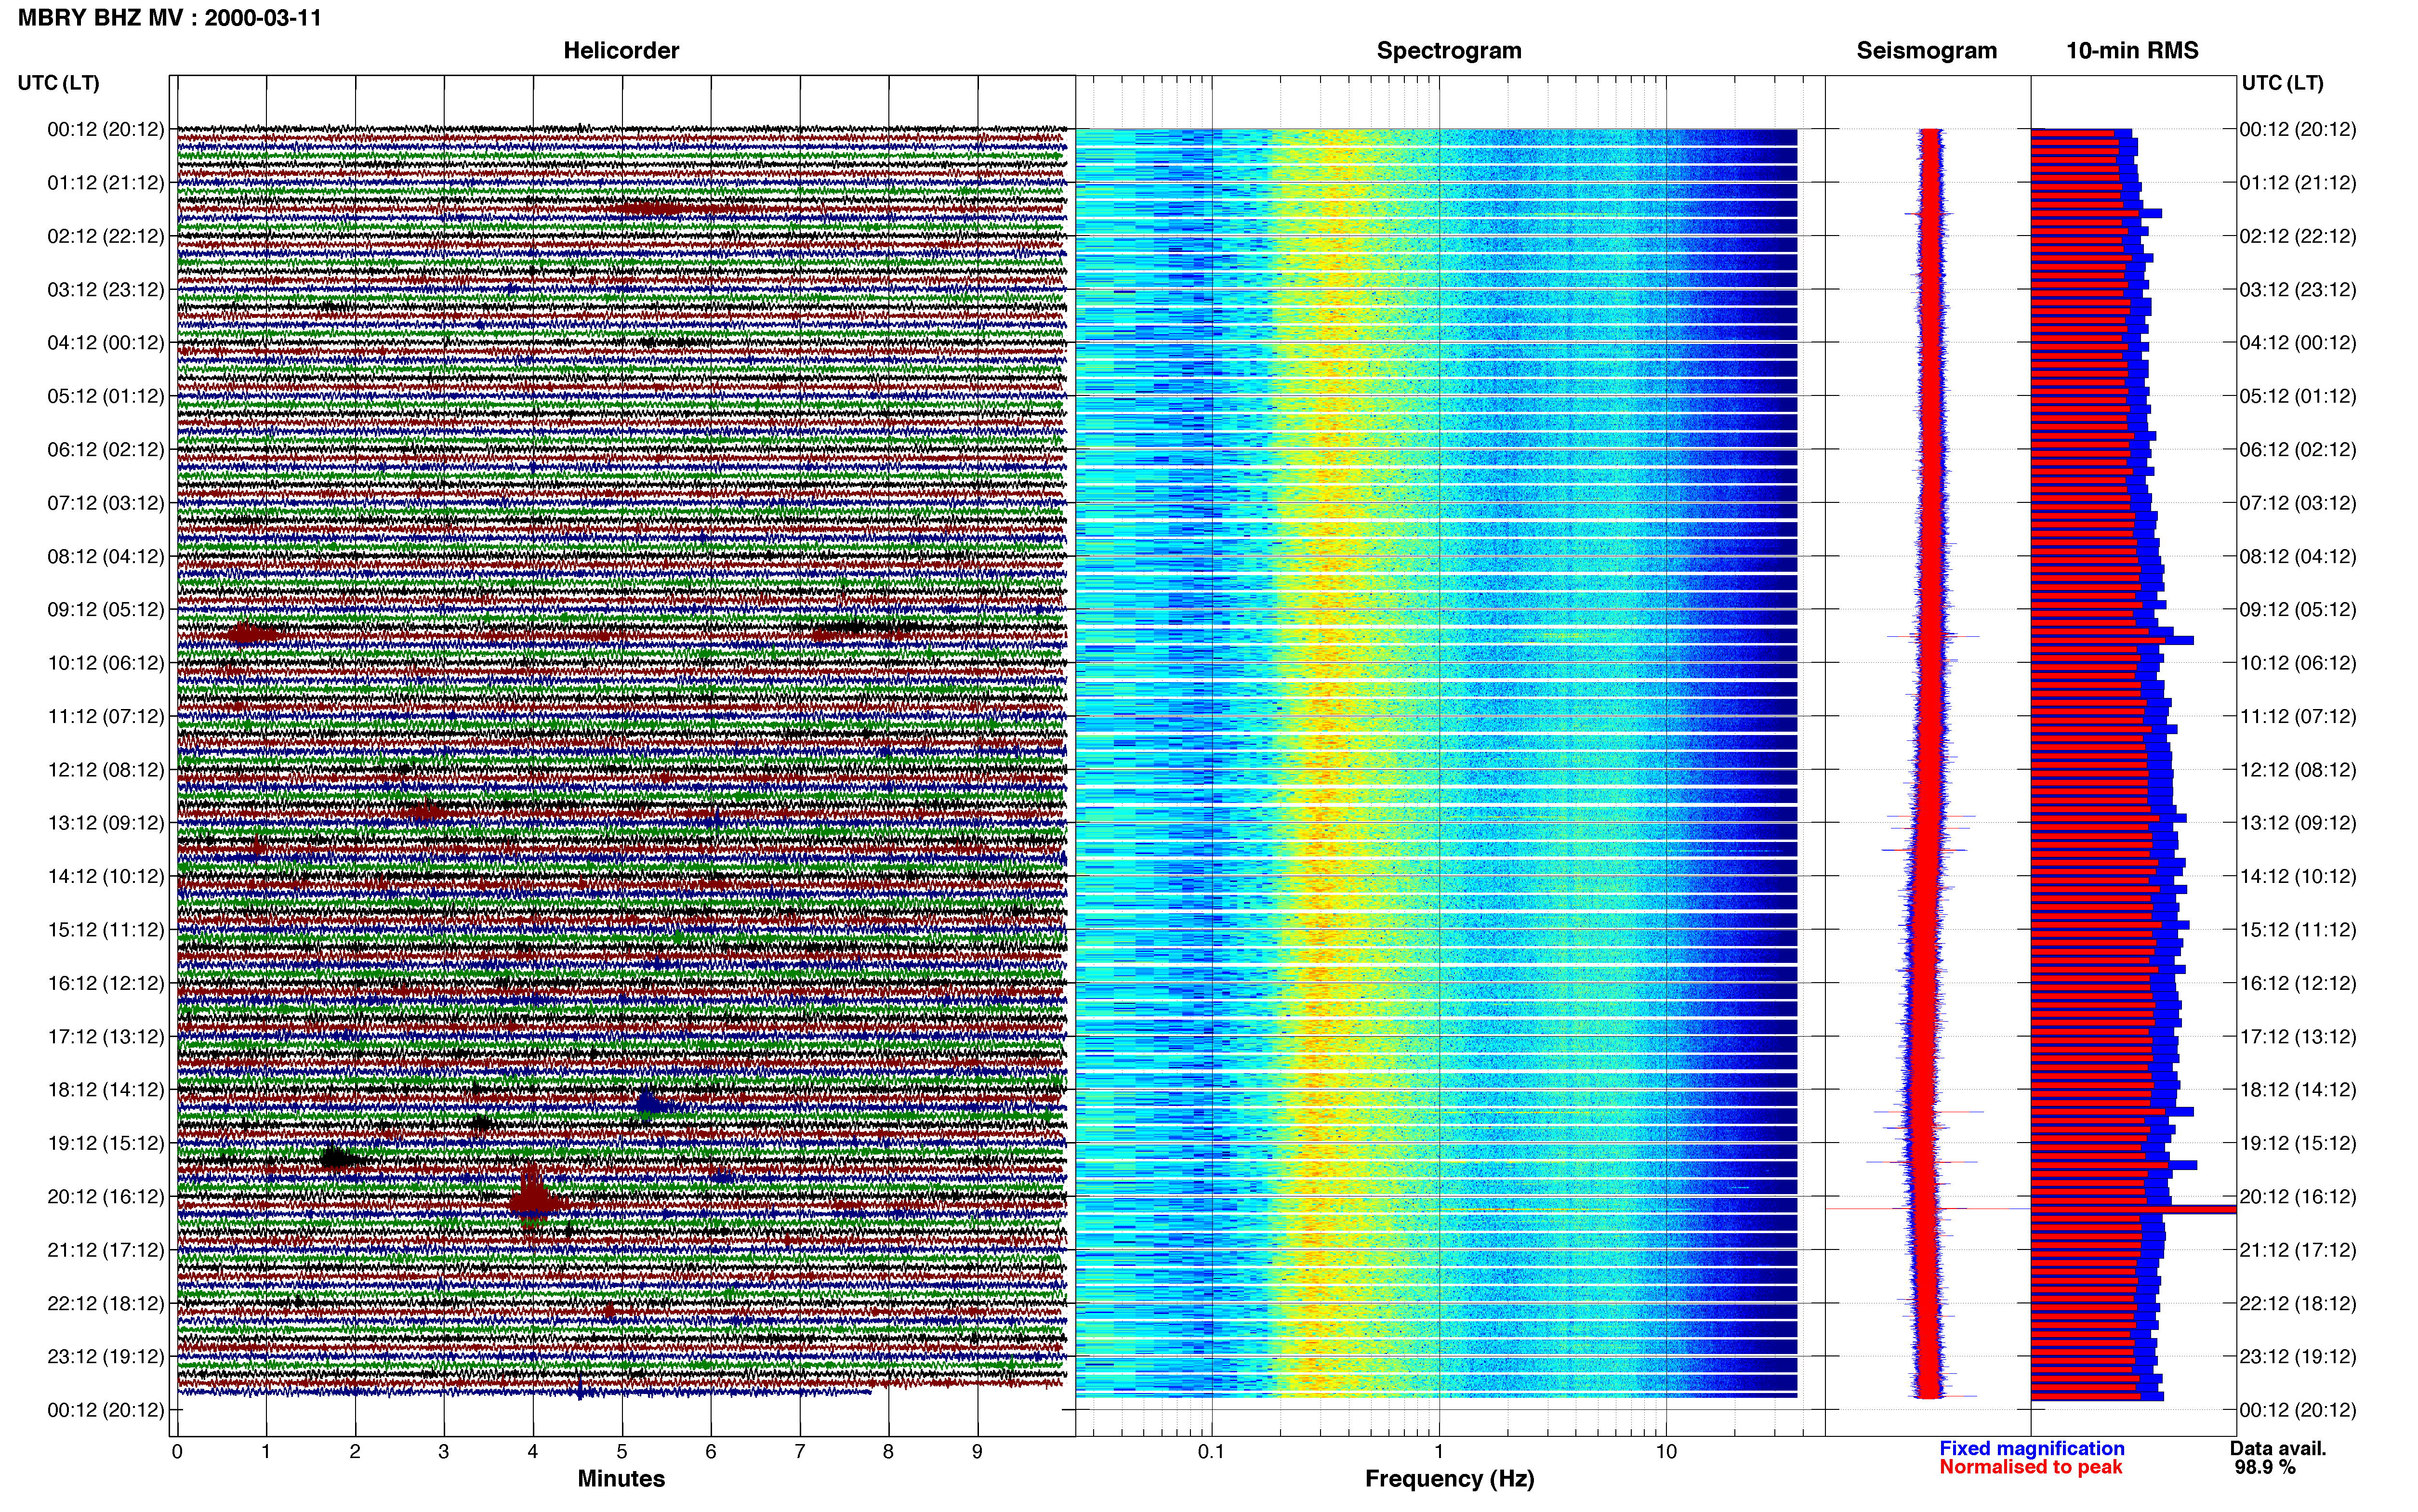The width and height of the screenshot is (2418, 1512).
Task: Click the Minutes axis label
Action: (621, 1479)
